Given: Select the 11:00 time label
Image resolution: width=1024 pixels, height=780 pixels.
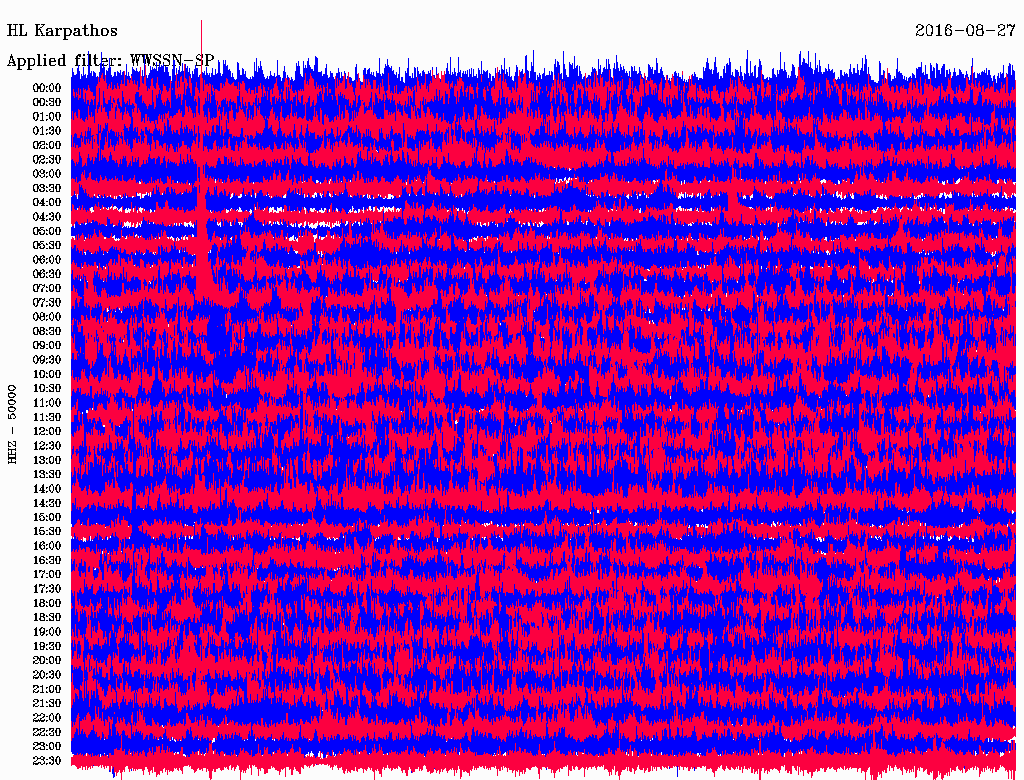Looking at the screenshot, I should point(47,403).
